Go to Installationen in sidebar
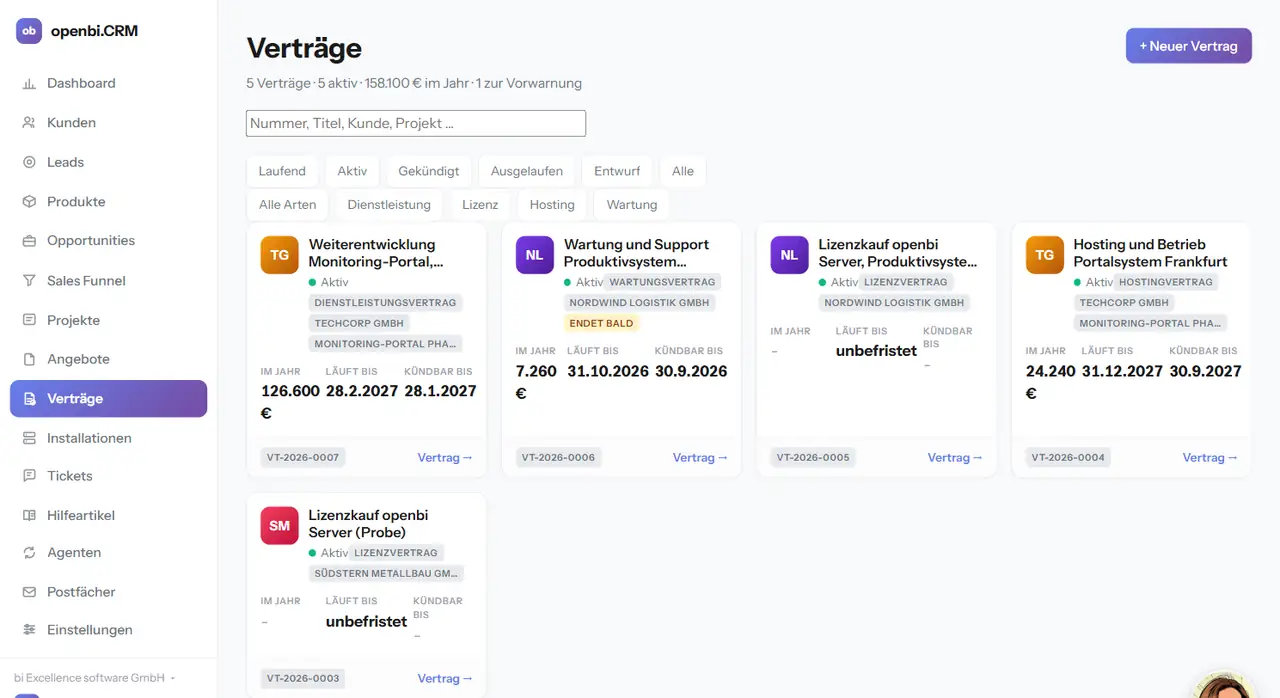The width and height of the screenshot is (1280, 698). tap(108, 438)
